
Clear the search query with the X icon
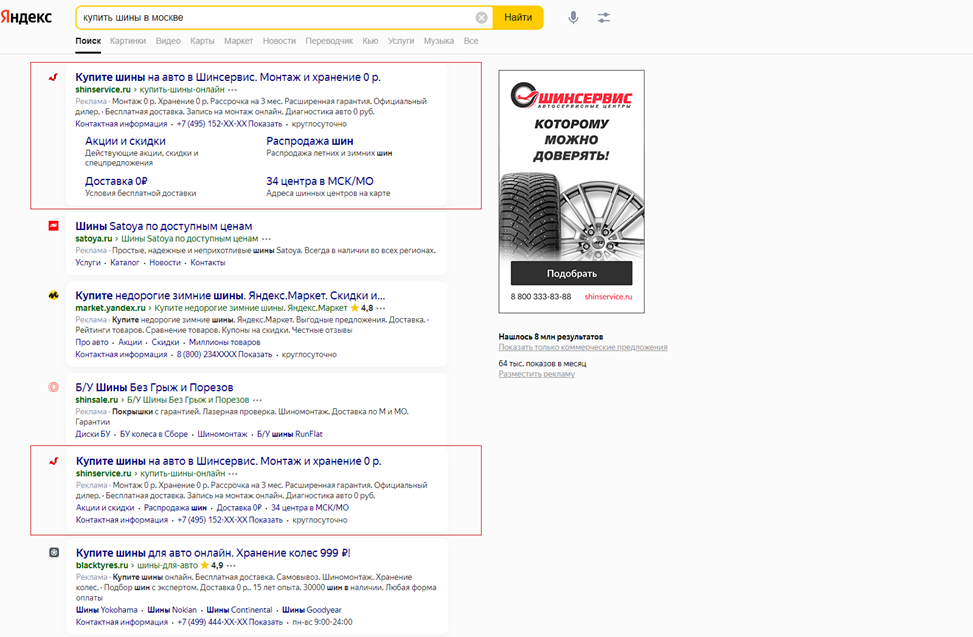tap(481, 18)
